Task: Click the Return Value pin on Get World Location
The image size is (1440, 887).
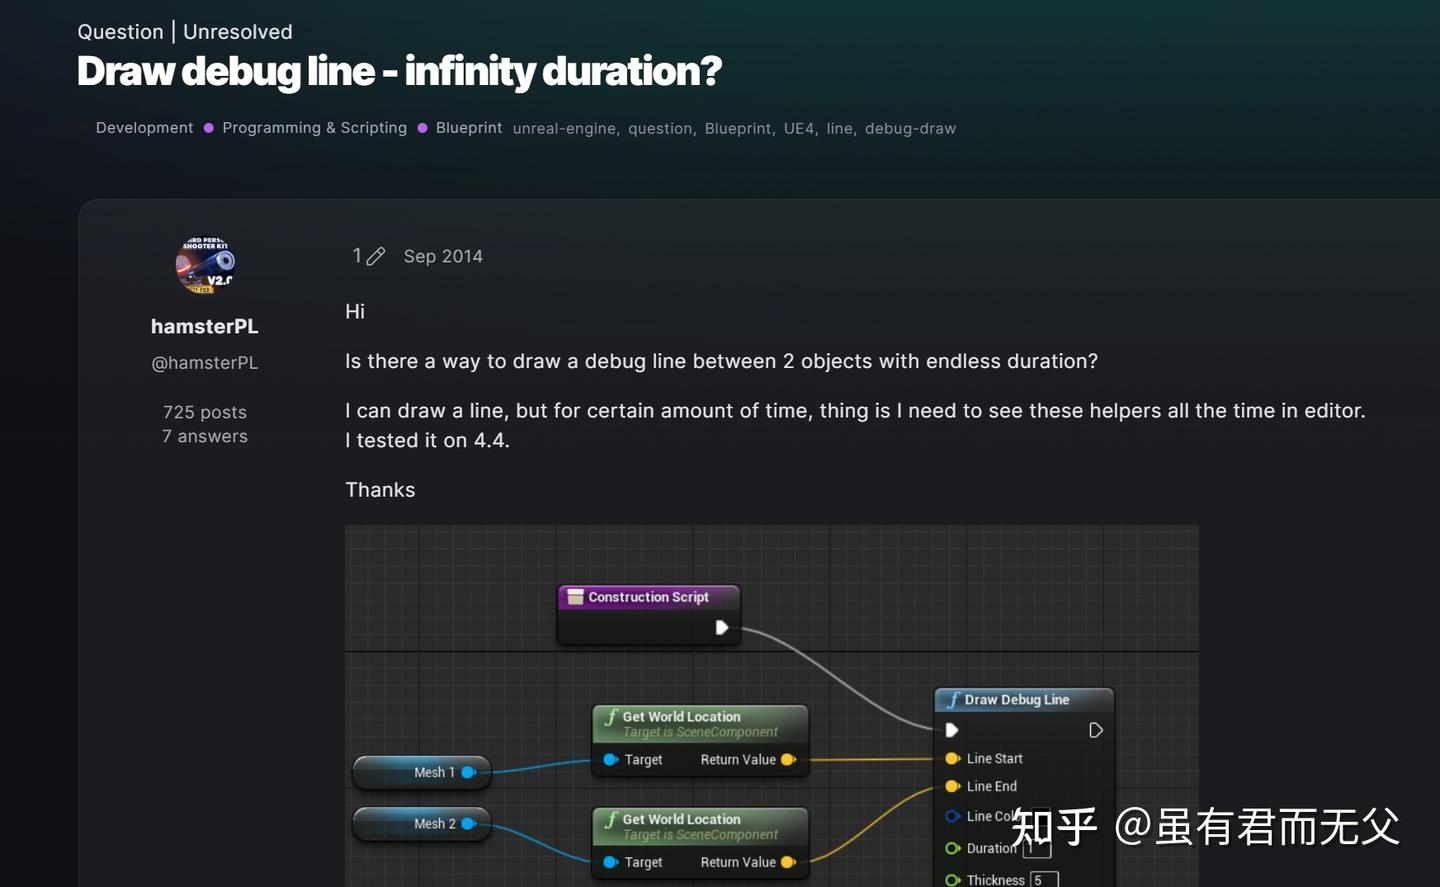Action: (789, 759)
